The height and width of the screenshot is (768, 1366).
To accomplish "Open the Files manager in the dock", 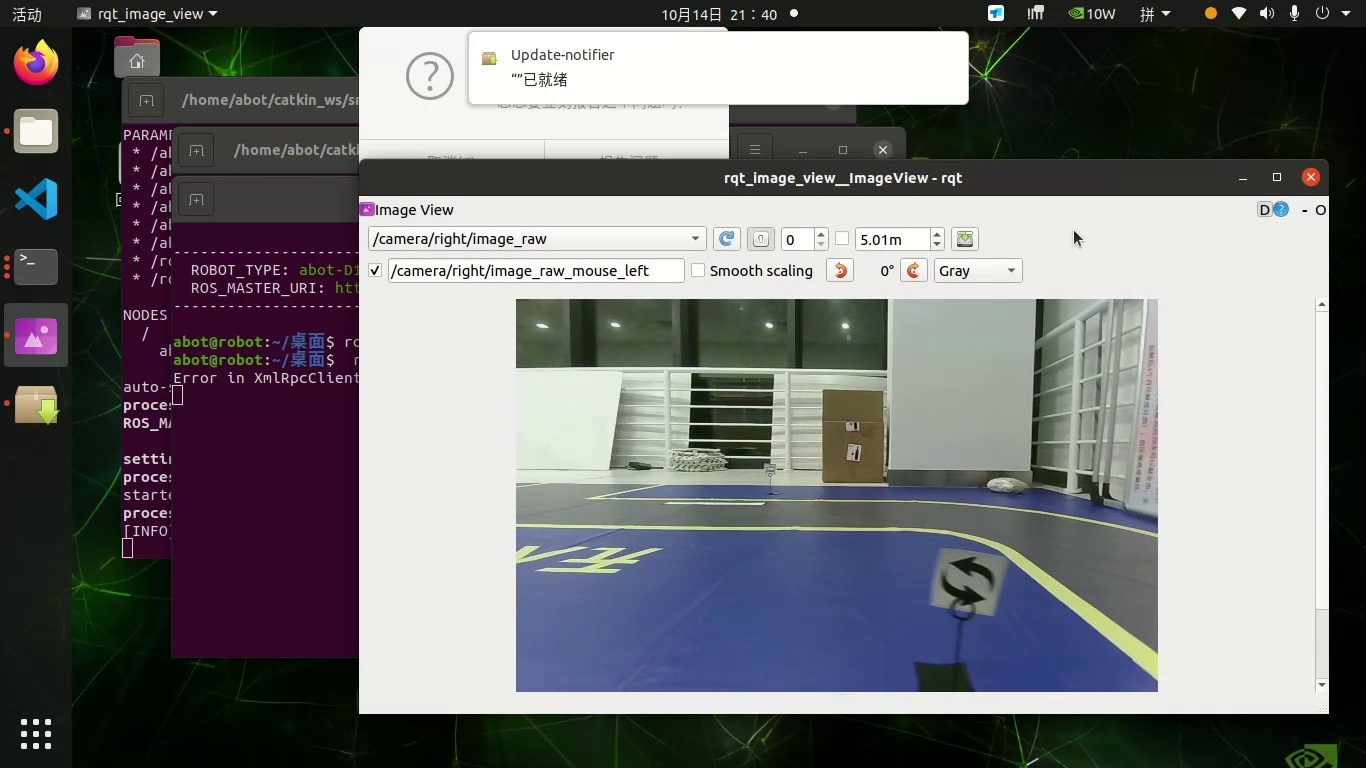I will click(36, 131).
